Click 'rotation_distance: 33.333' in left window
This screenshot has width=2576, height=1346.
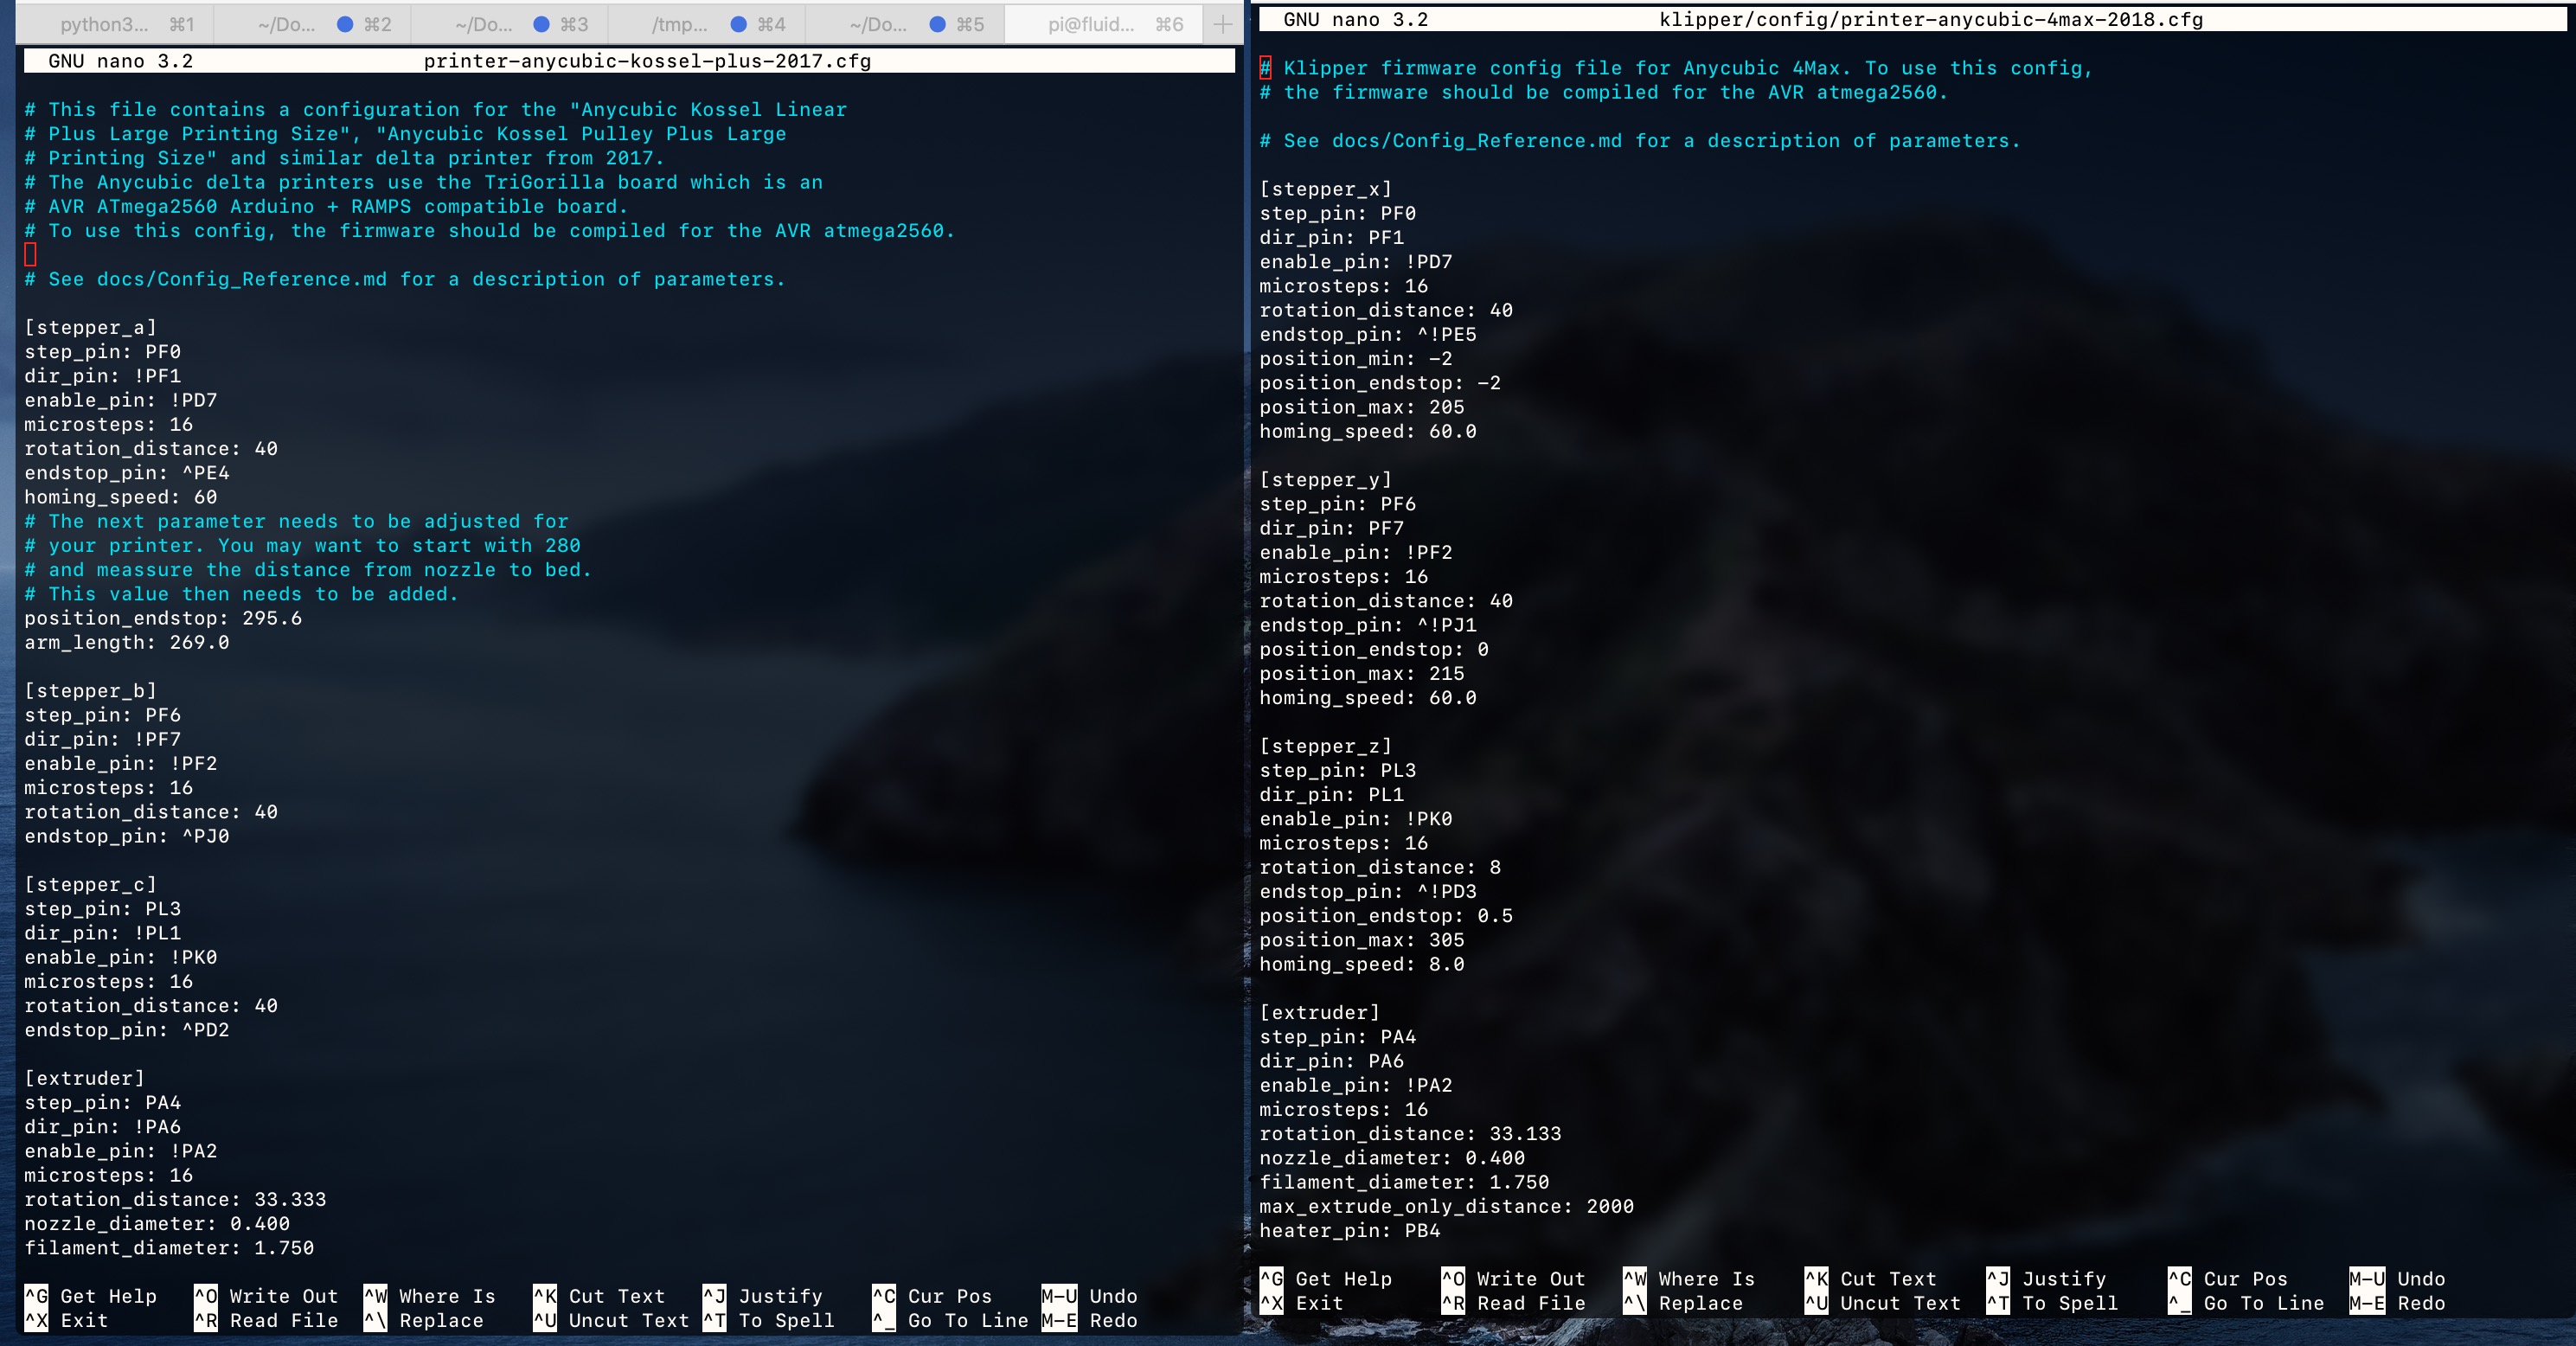pyautogui.click(x=175, y=1199)
